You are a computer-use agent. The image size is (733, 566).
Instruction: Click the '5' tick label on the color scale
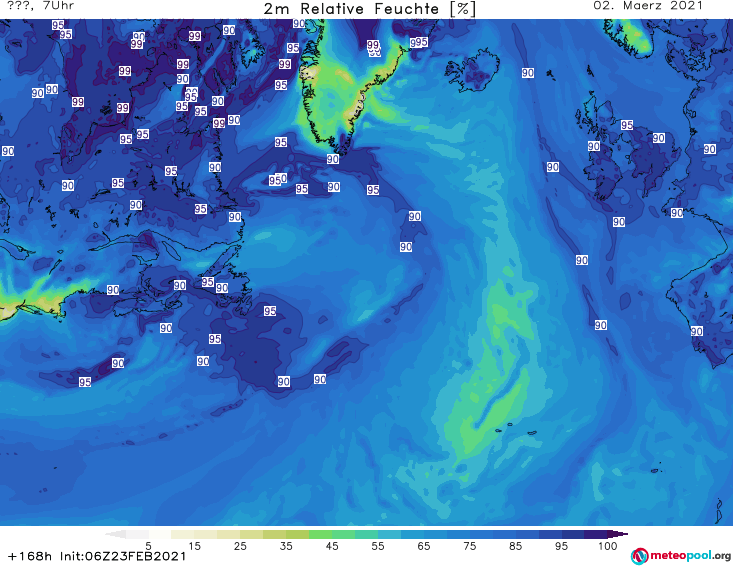pyautogui.click(x=148, y=546)
